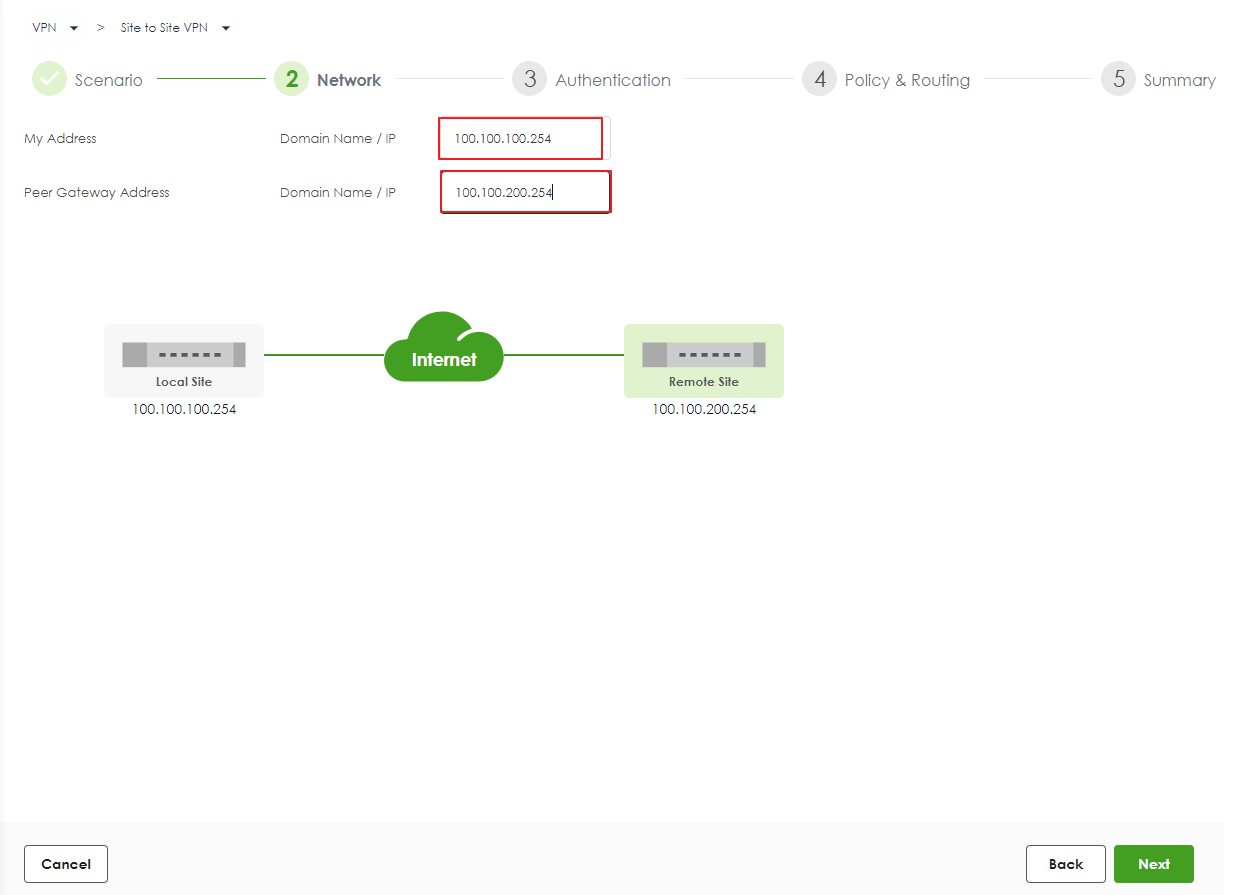Image resolution: width=1243 pixels, height=895 pixels.
Task: Select the Site to Site VPN breadcrumb
Action: (x=164, y=28)
